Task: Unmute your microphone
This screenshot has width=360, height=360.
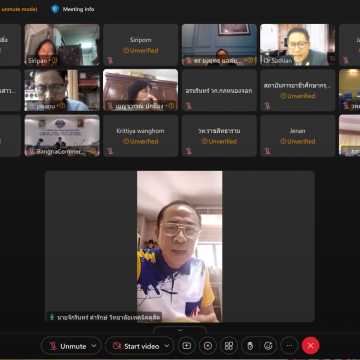Action: pyautogui.click(x=68, y=346)
